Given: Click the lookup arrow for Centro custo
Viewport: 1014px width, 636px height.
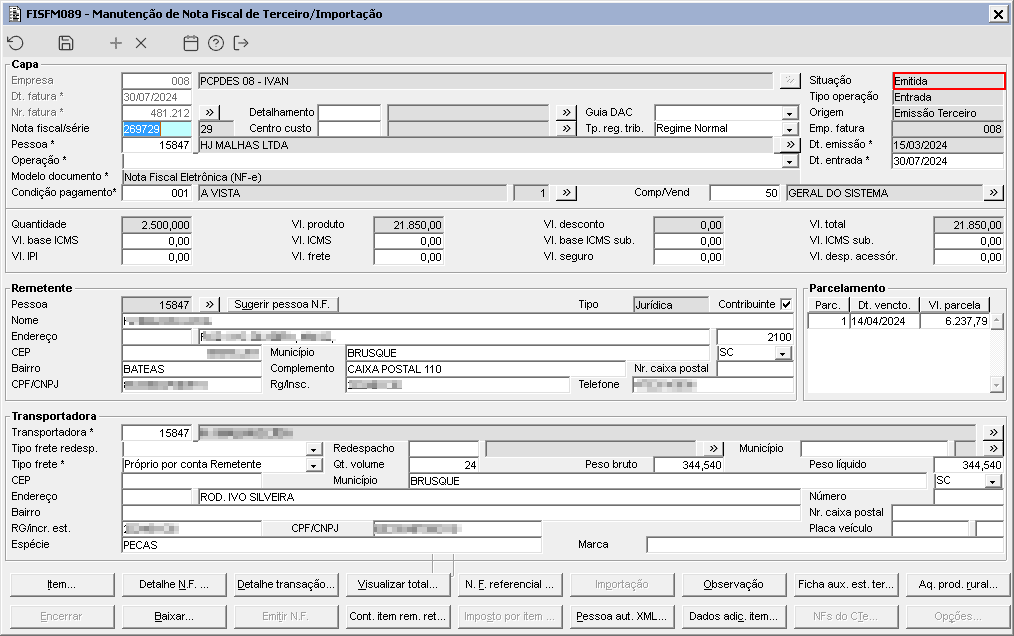Looking at the screenshot, I should coord(566,129).
